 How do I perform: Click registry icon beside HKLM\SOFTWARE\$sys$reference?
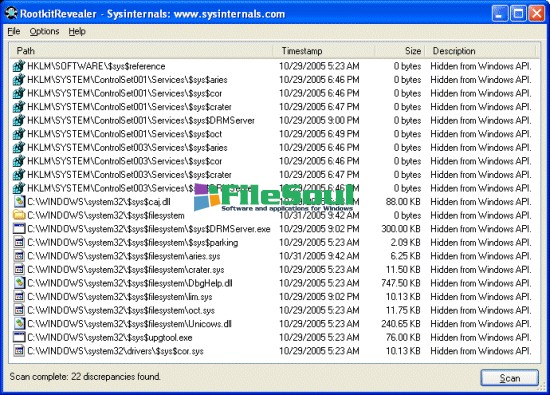coord(19,66)
